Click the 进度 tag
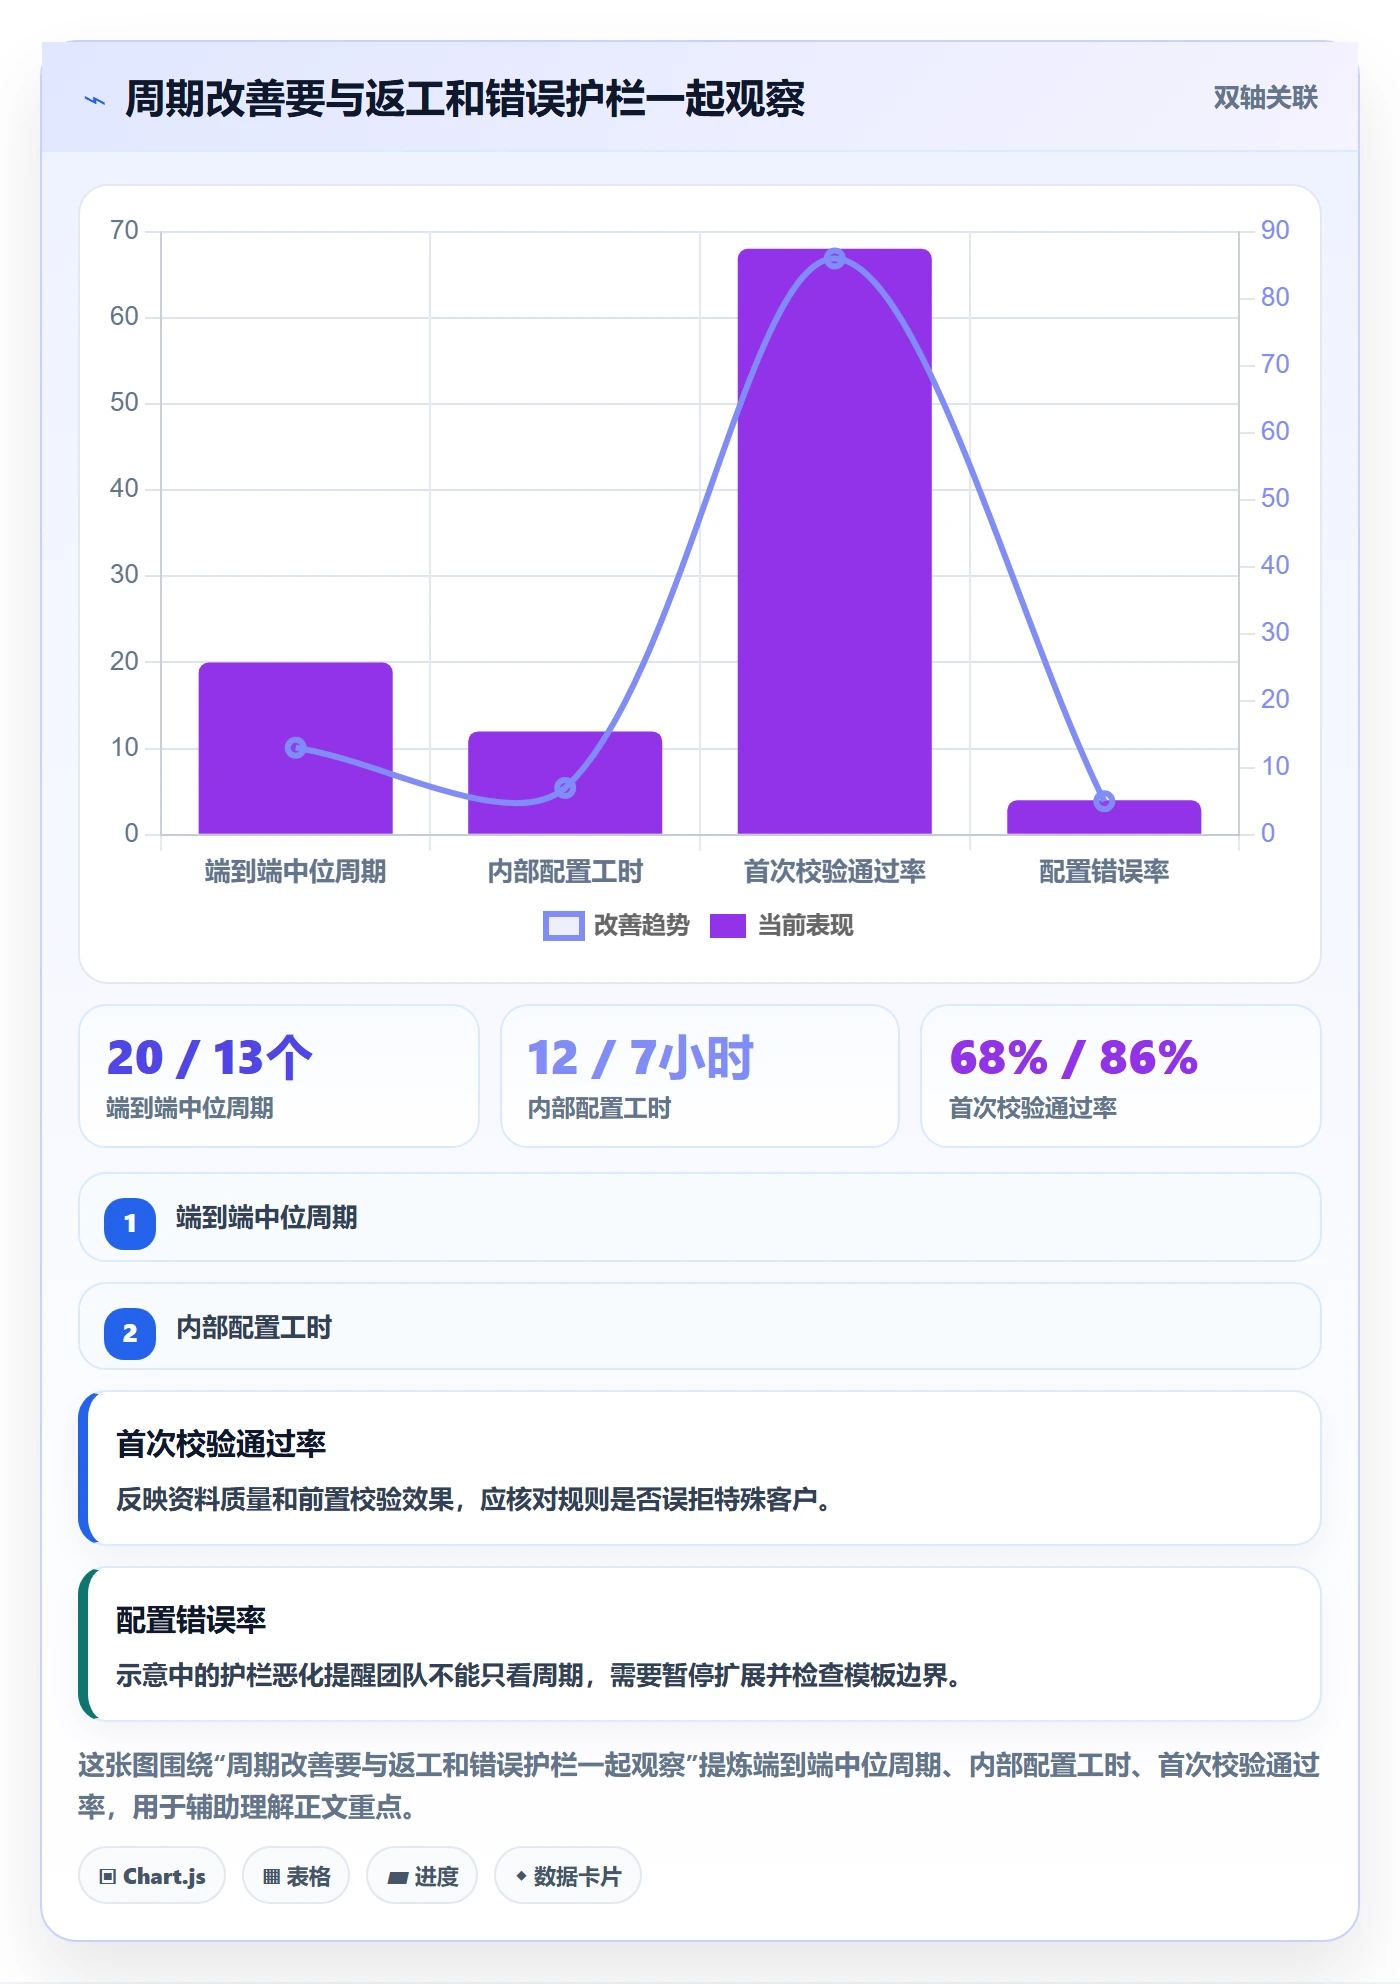The height and width of the screenshot is (1984, 1400). pyautogui.click(x=422, y=1876)
